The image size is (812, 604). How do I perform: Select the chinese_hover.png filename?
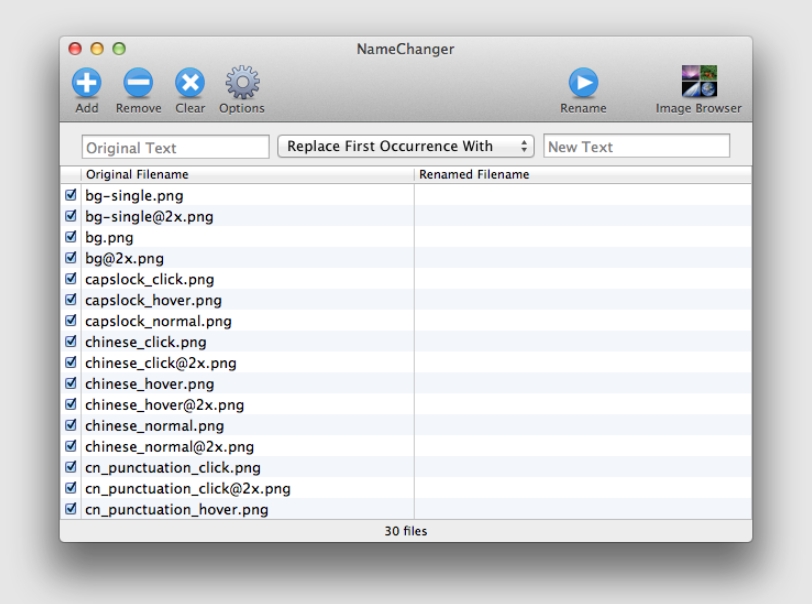[150, 384]
